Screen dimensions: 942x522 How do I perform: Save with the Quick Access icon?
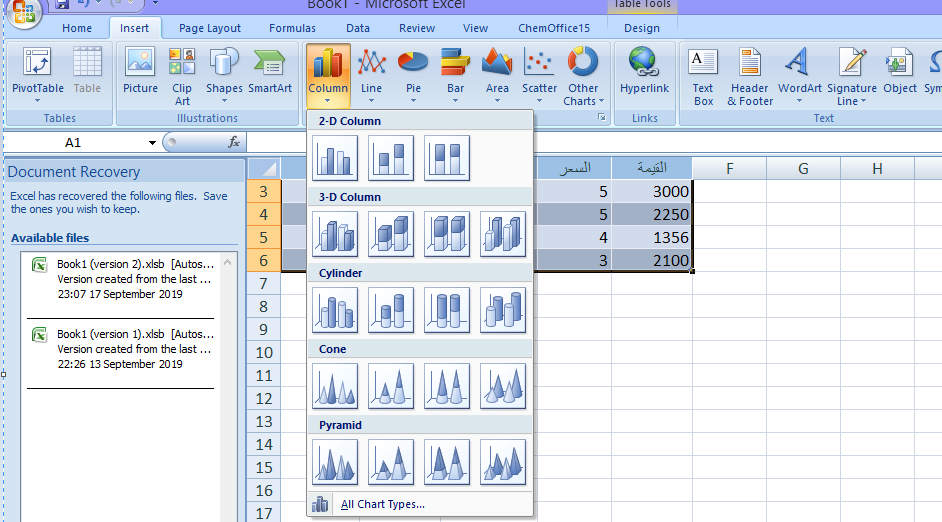pyautogui.click(x=62, y=4)
